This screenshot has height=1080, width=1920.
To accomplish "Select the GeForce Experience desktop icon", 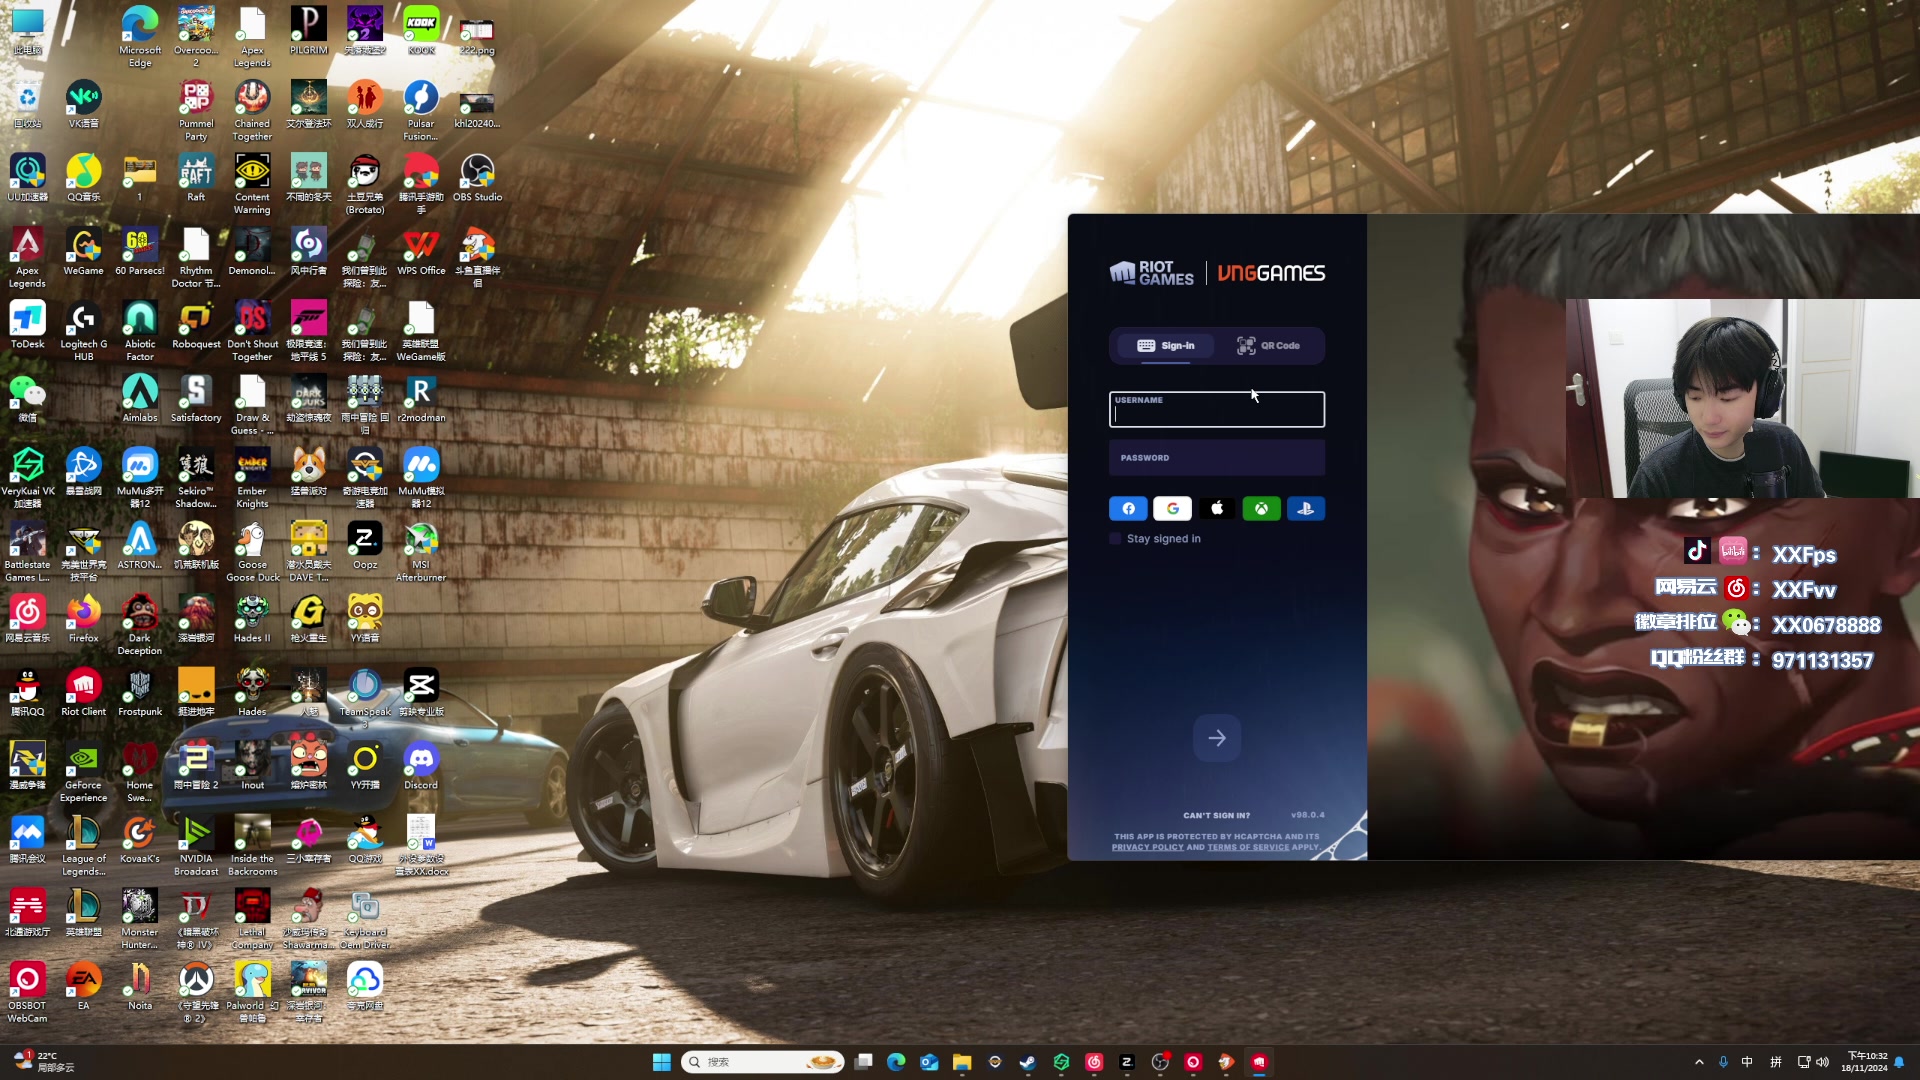I will click(x=84, y=772).
